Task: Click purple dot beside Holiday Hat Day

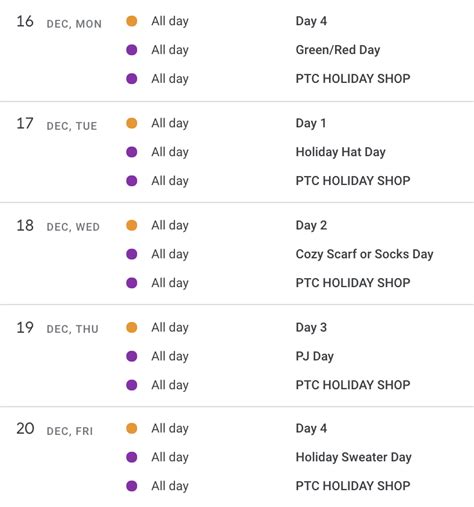Action: click(132, 152)
